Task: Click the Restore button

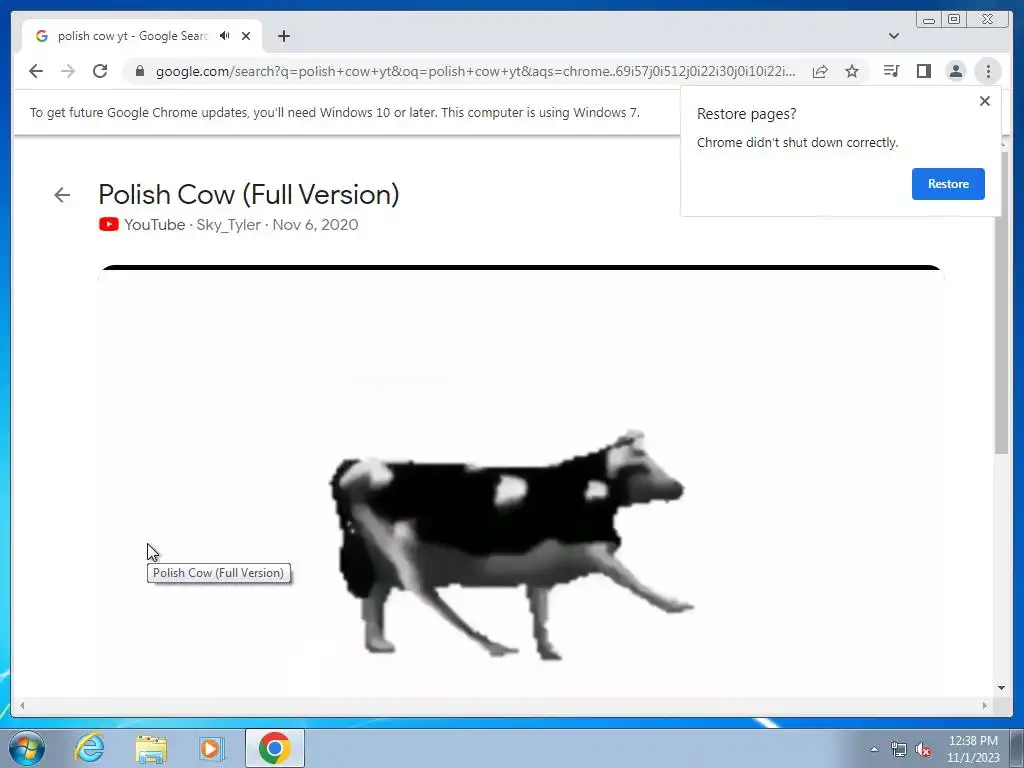Action: click(948, 184)
